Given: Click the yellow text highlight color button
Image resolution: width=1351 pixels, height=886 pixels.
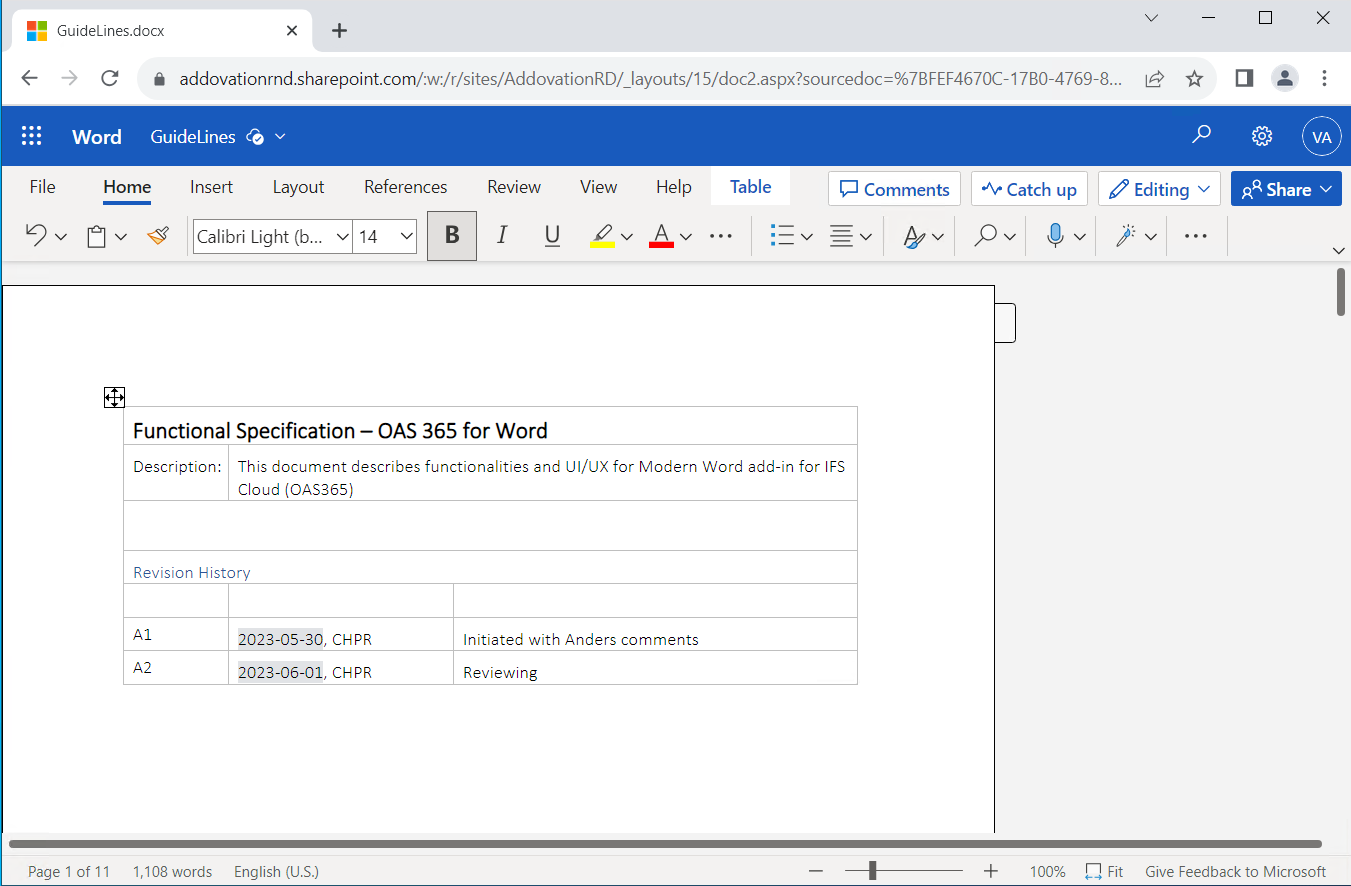Looking at the screenshot, I should click(602, 236).
